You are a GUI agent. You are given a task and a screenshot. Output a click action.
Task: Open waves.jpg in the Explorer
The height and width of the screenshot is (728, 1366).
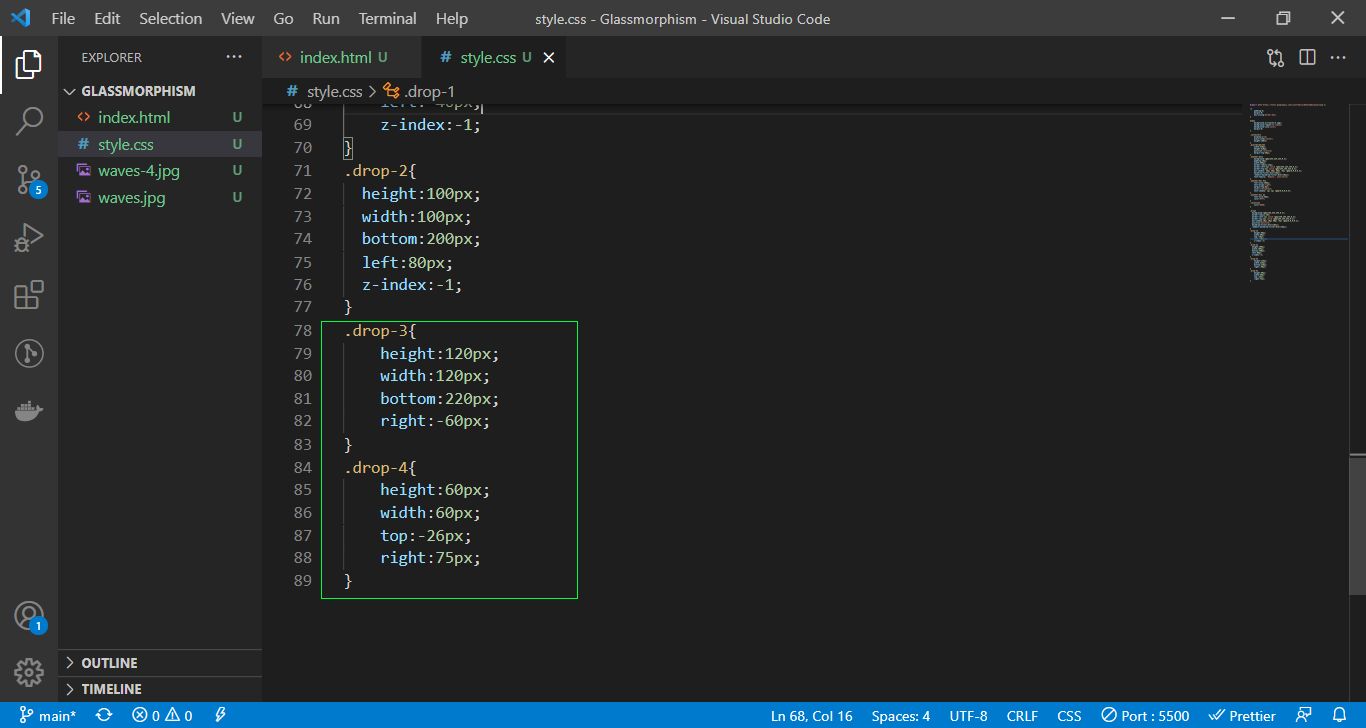[x=160, y=198]
